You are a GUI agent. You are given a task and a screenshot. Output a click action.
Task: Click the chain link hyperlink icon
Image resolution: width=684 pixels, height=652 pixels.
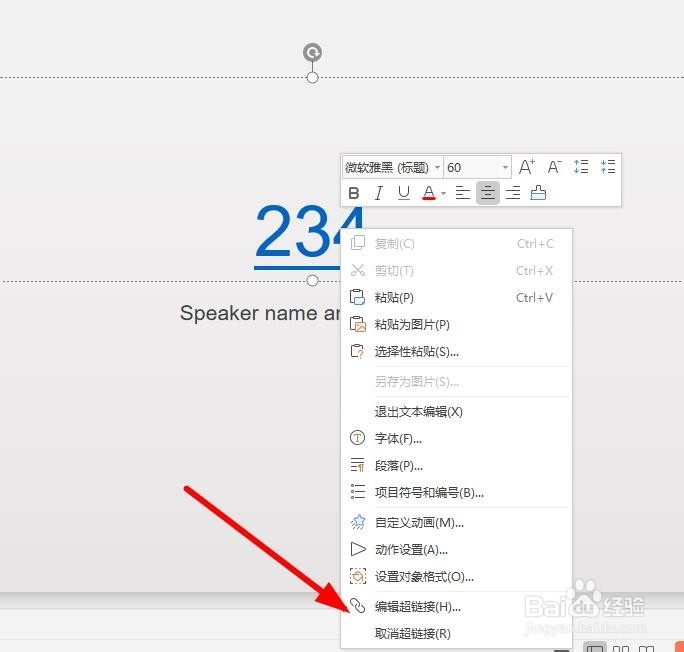click(x=358, y=605)
